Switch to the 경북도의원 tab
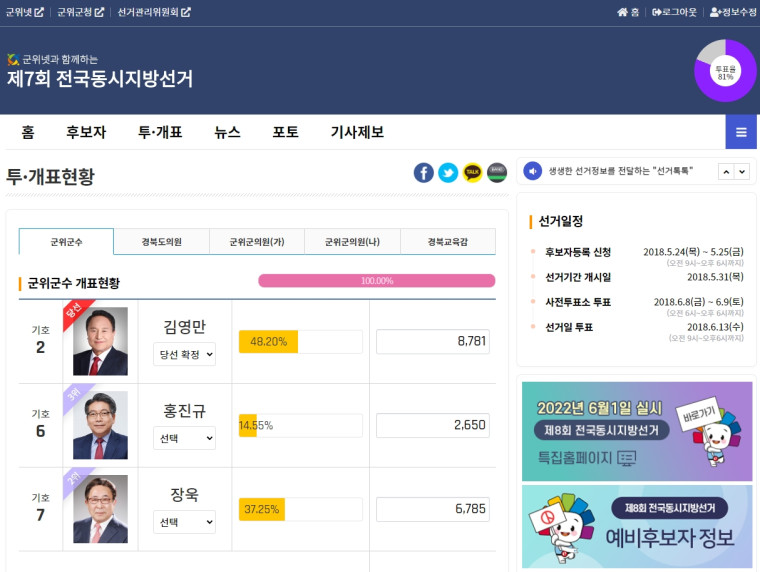Screen dimensions: 760x572 [161, 242]
